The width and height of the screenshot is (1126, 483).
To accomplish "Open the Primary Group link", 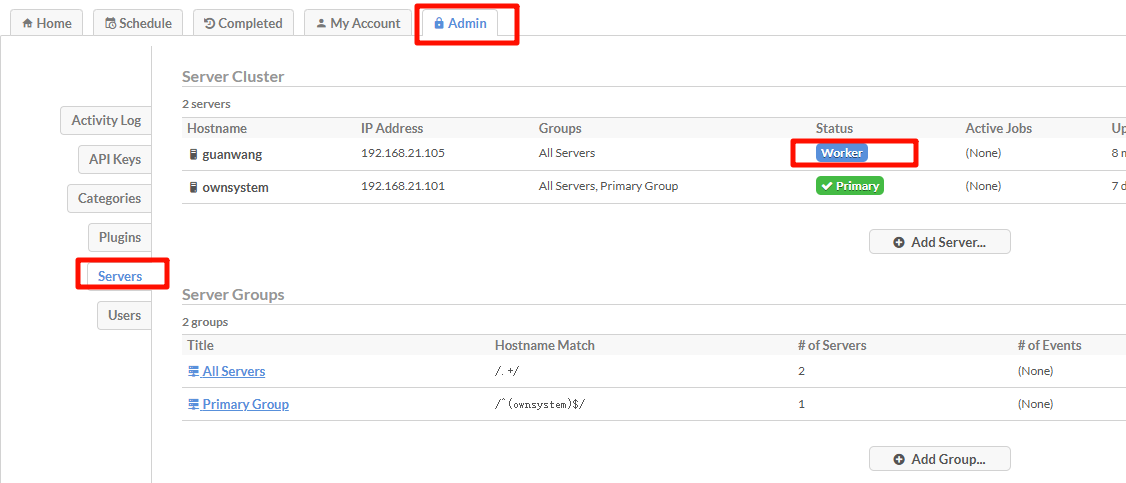I will coord(245,405).
